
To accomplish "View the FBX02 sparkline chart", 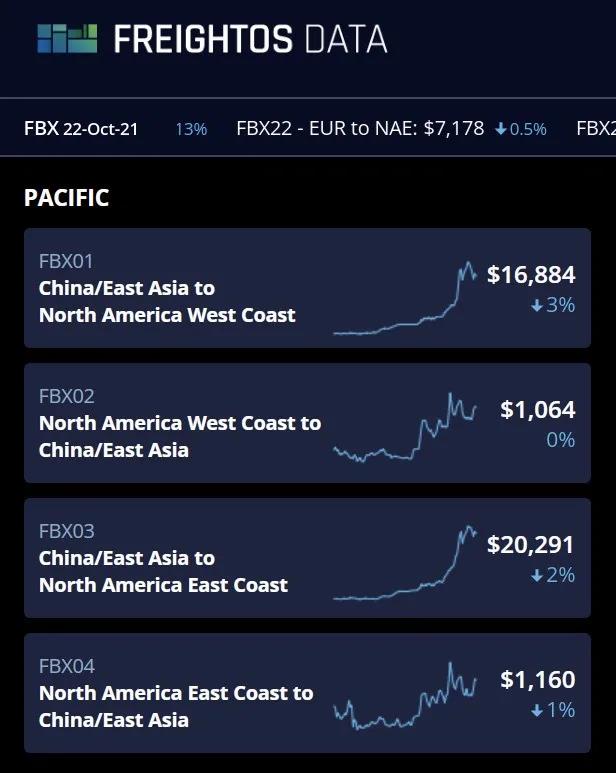I will click(405, 428).
